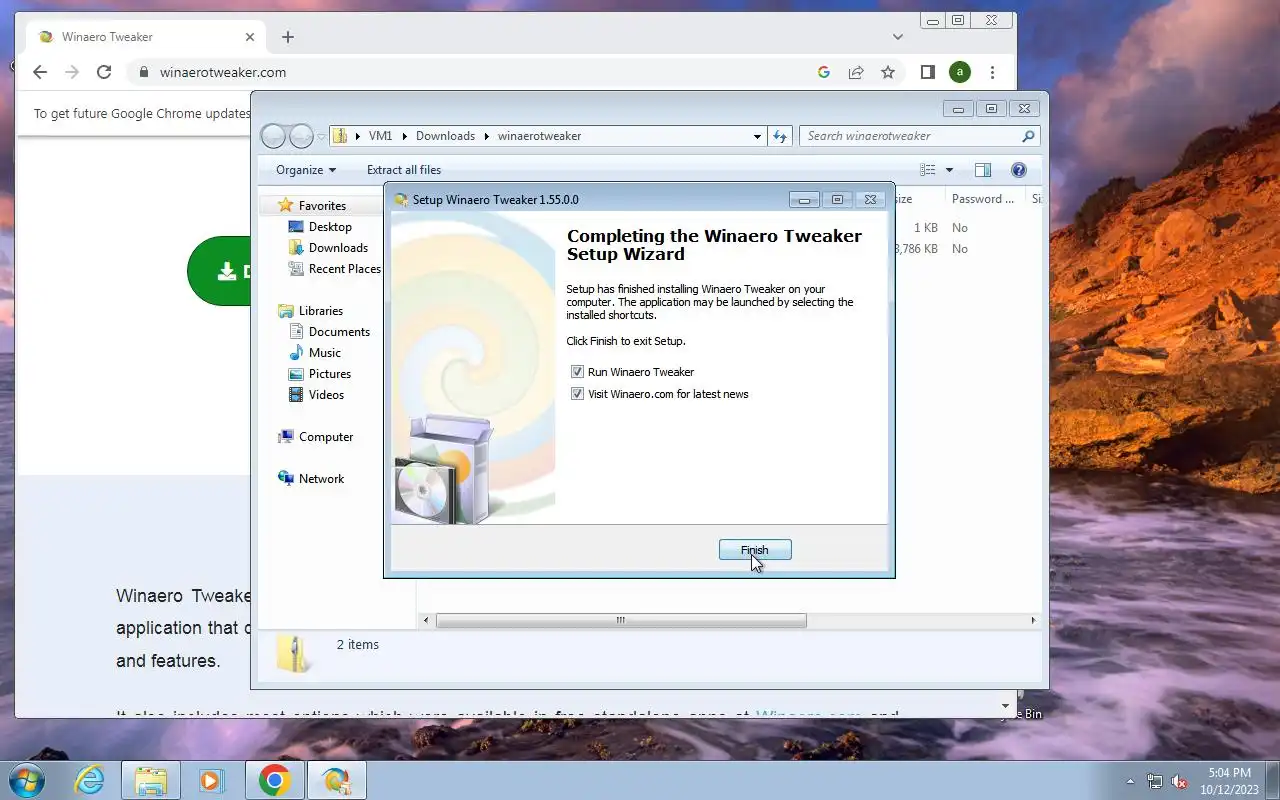The height and width of the screenshot is (800, 1280).
Task: Click the muted volume tray icon
Action: pyautogui.click(x=1179, y=781)
